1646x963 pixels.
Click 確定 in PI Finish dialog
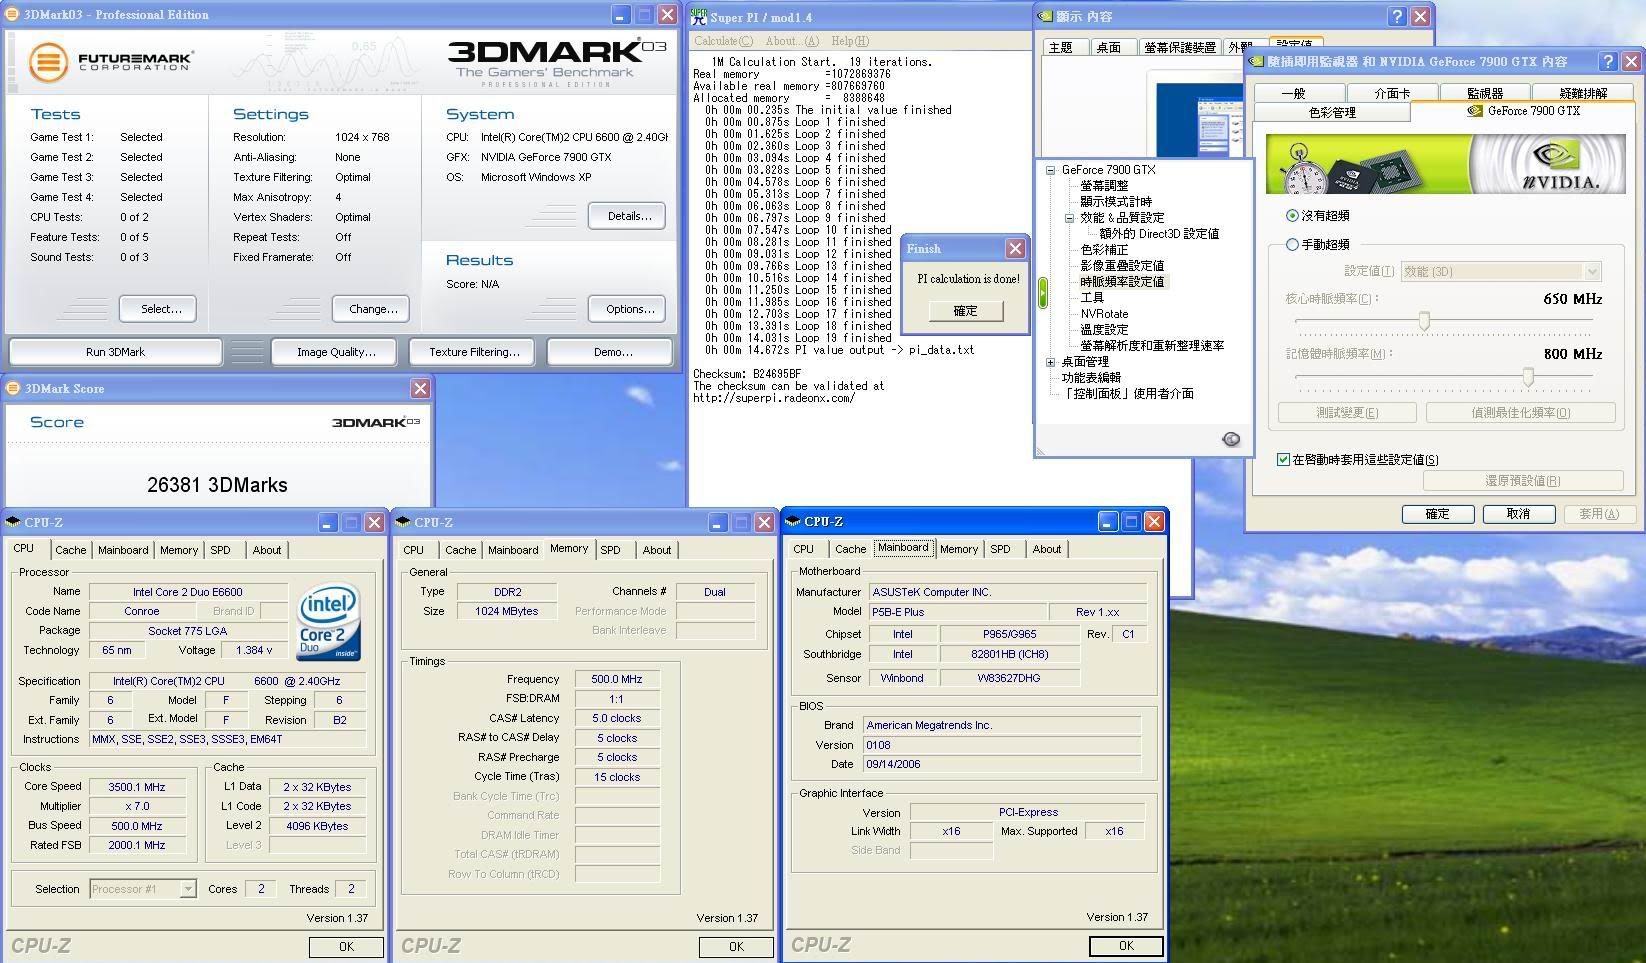(965, 311)
